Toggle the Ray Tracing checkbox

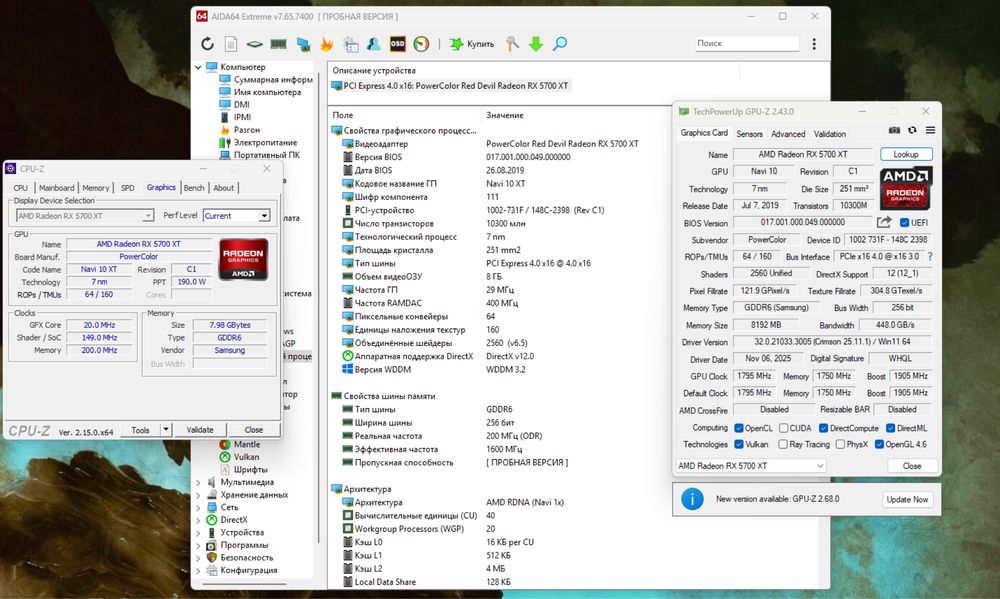pos(782,444)
